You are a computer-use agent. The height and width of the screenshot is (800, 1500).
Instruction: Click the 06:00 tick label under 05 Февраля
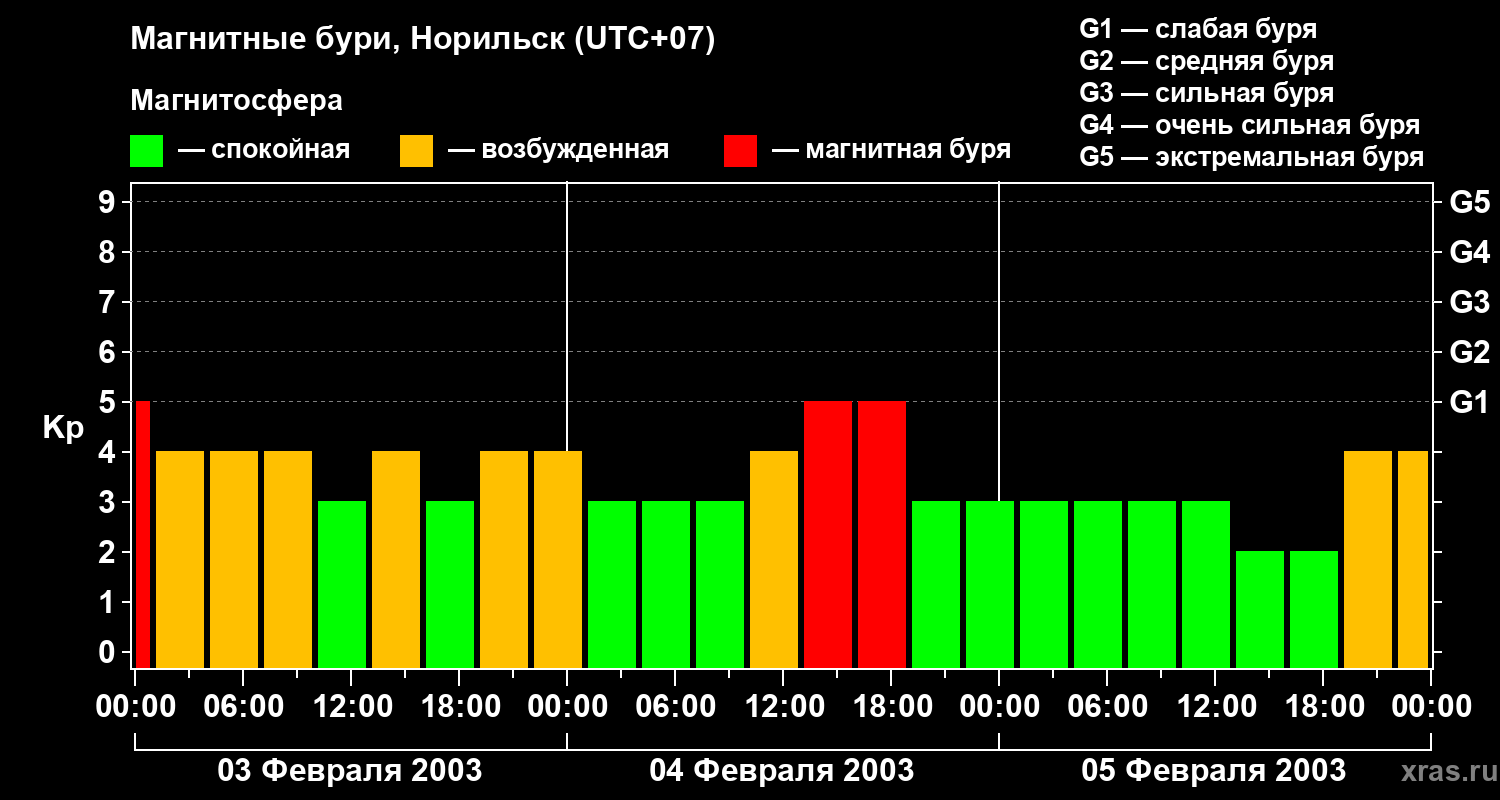point(1107,707)
